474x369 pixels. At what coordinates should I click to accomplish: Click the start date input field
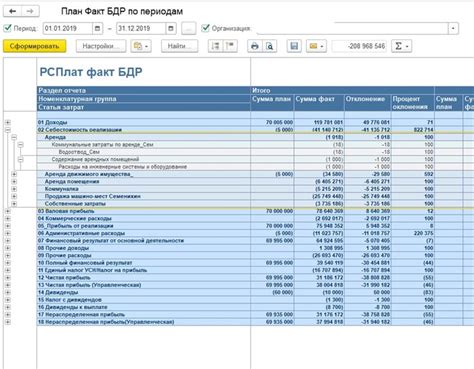point(68,28)
